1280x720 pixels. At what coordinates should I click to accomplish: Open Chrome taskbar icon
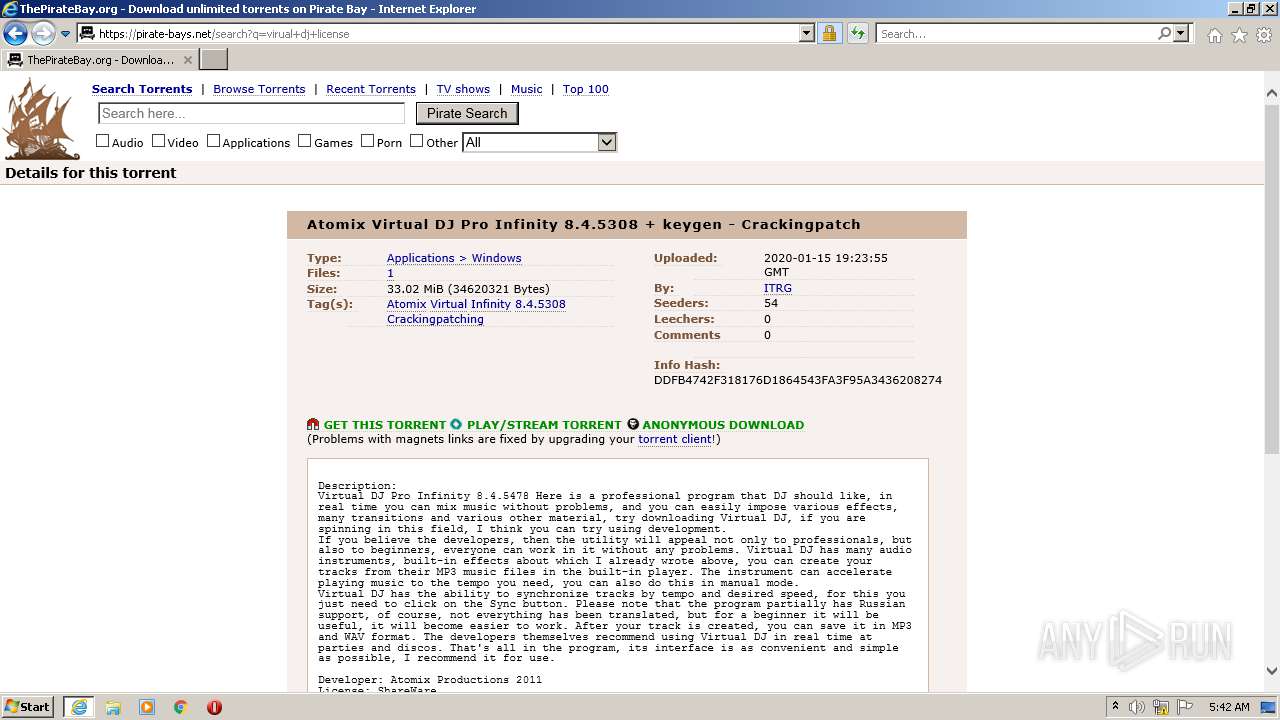tap(181, 707)
